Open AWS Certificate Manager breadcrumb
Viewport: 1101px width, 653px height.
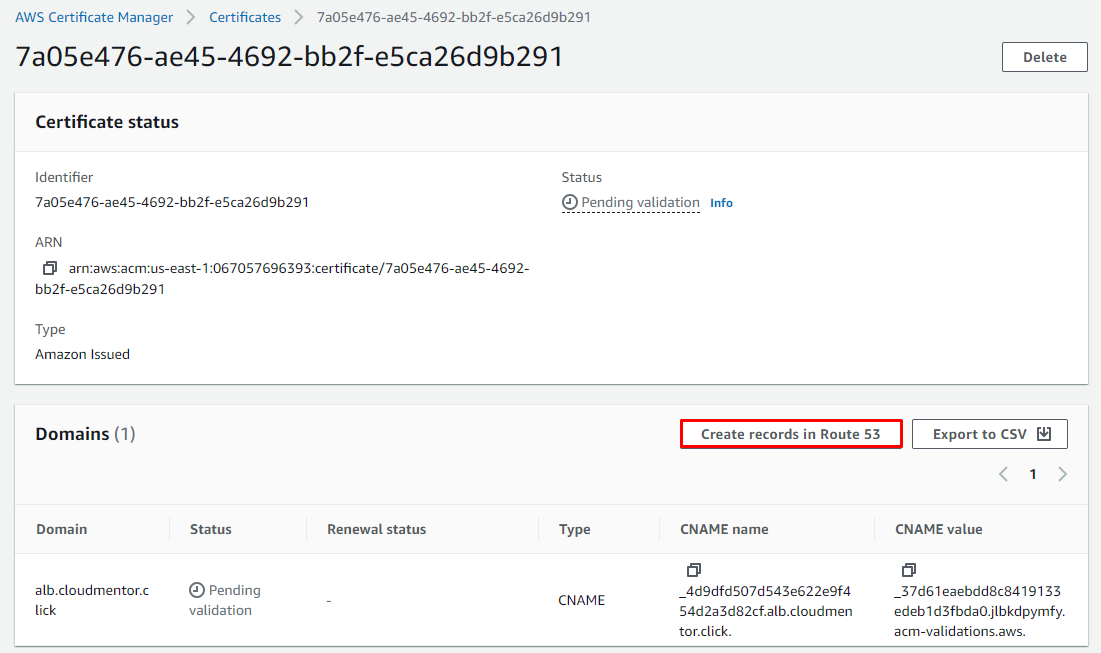click(94, 17)
